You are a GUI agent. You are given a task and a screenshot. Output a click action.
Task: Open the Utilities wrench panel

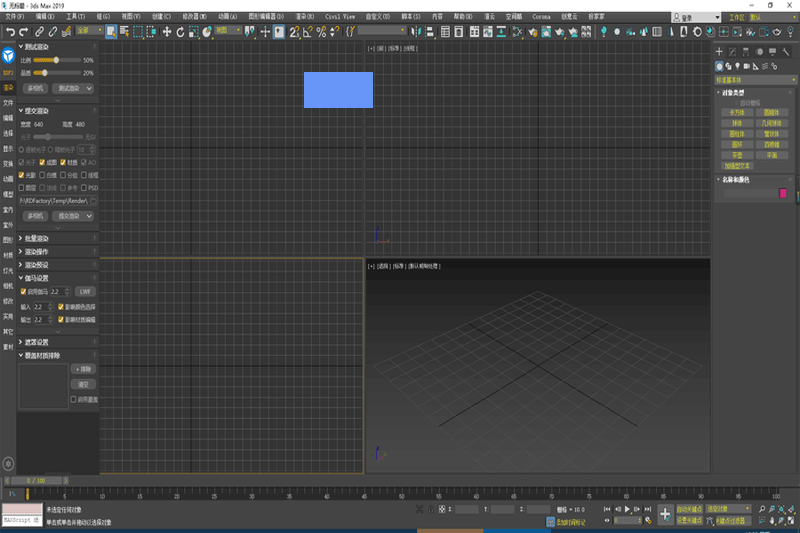pos(787,51)
